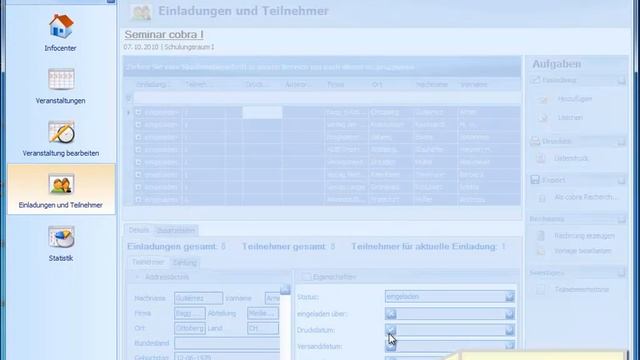Open the Infocenter home icon
The height and width of the screenshot is (360, 640).
pos(61,26)
